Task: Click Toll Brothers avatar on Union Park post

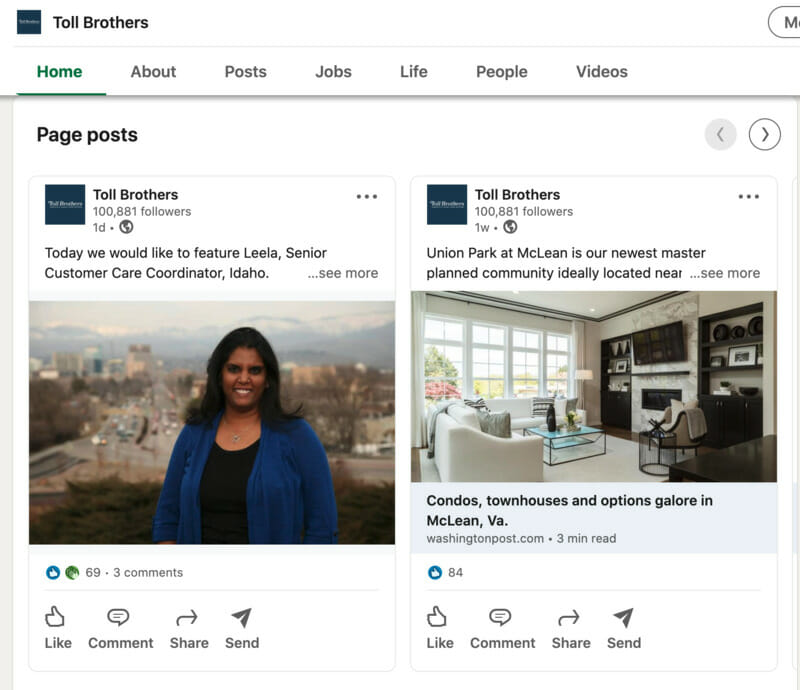Action: [x=447, y=205]
